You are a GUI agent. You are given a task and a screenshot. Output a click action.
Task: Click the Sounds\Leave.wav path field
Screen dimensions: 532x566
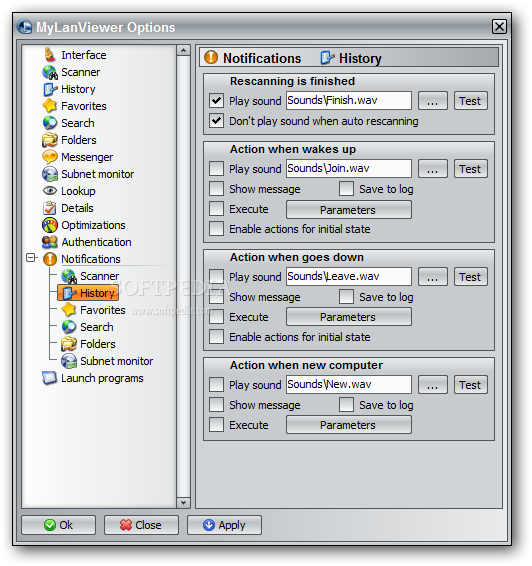tap(349, 276)
